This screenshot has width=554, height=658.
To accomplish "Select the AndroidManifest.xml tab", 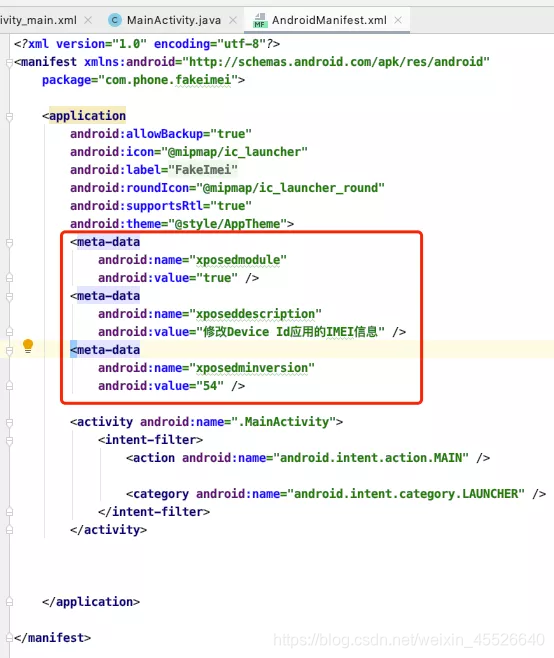I will pyautogui.click(x=329, y=20).
